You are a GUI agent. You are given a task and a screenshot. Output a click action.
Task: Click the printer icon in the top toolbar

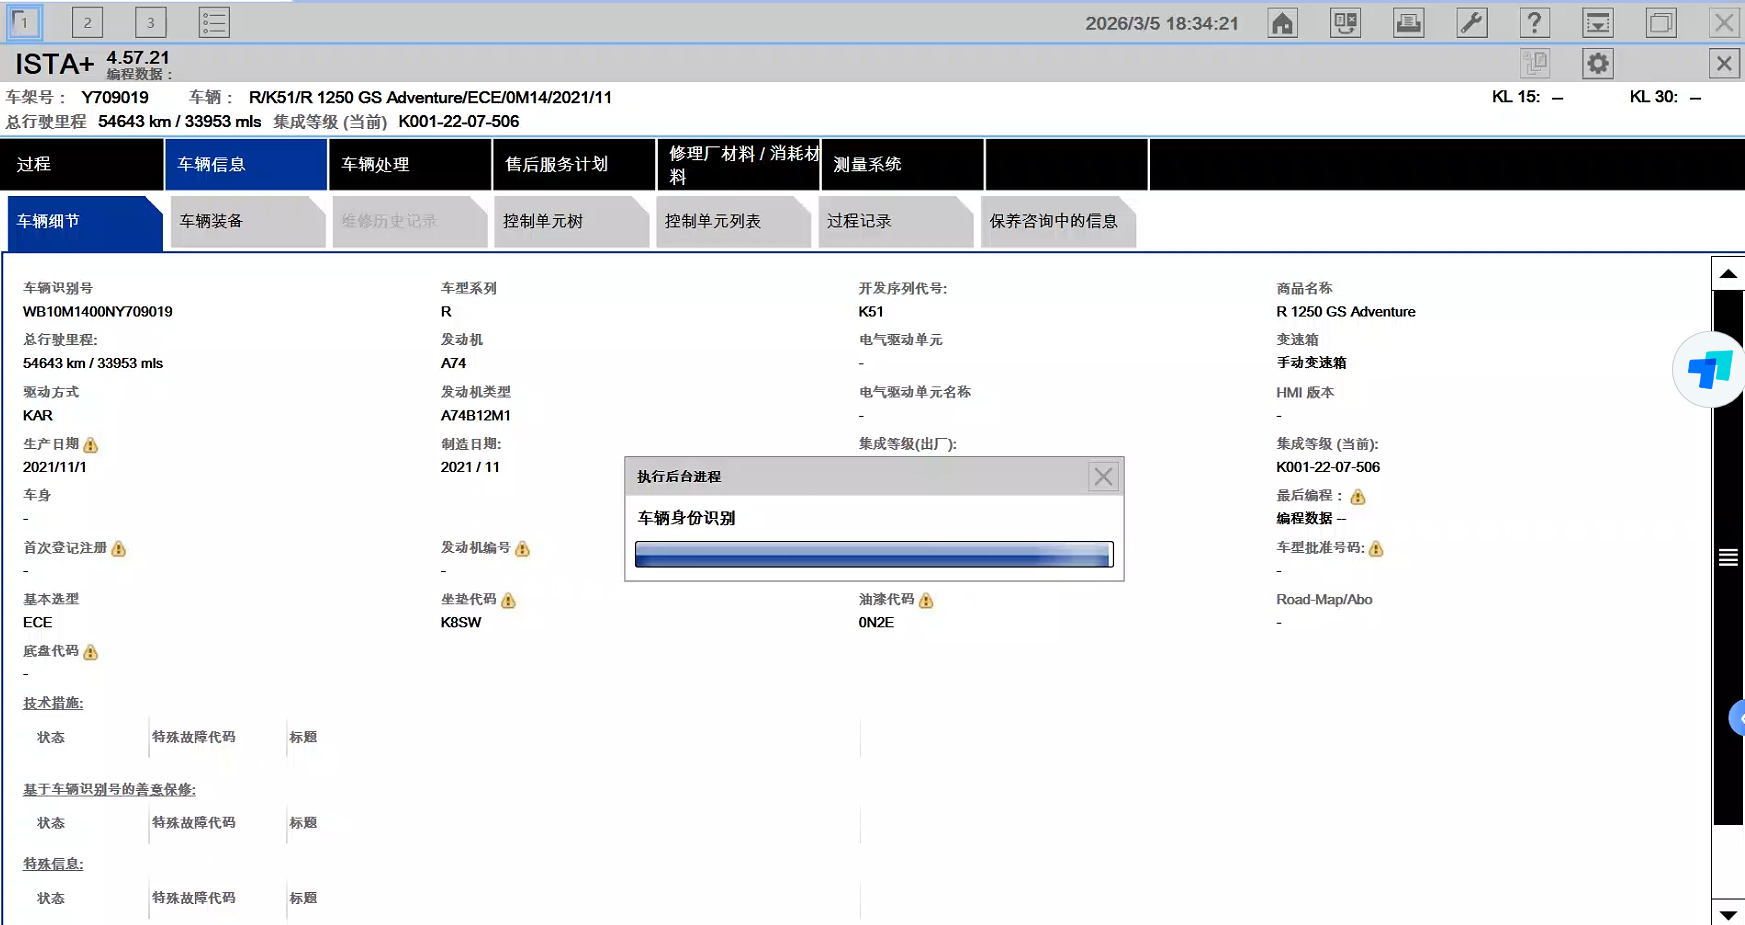pyautogui.click(x=1408, y=23)
